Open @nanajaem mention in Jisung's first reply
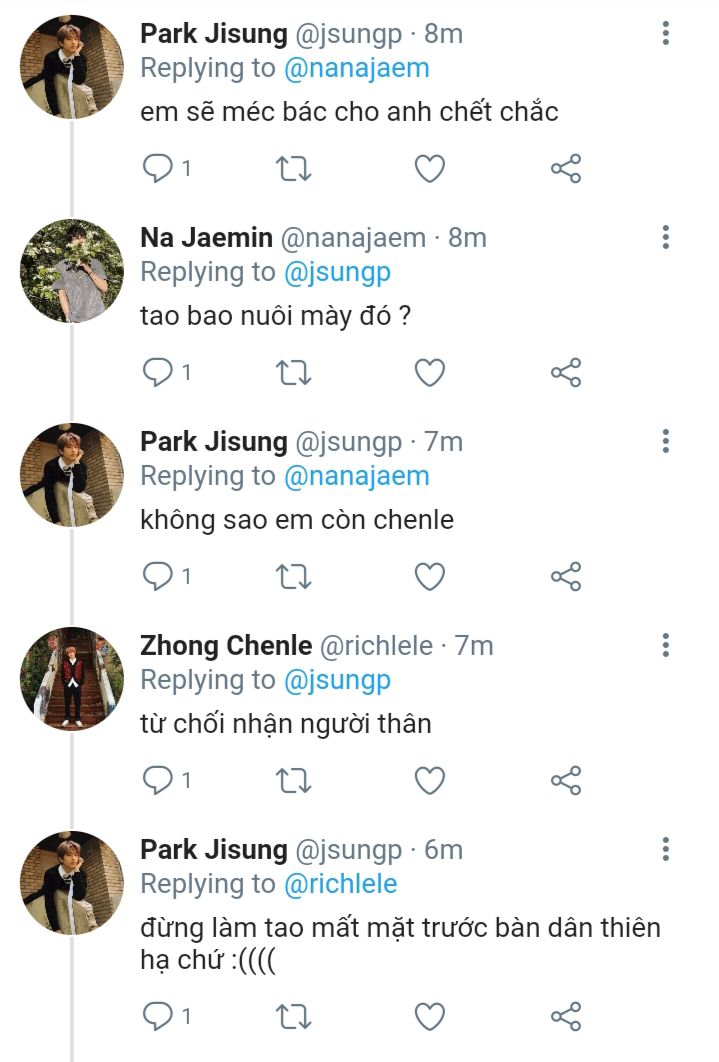 click(x=356, y=68)
